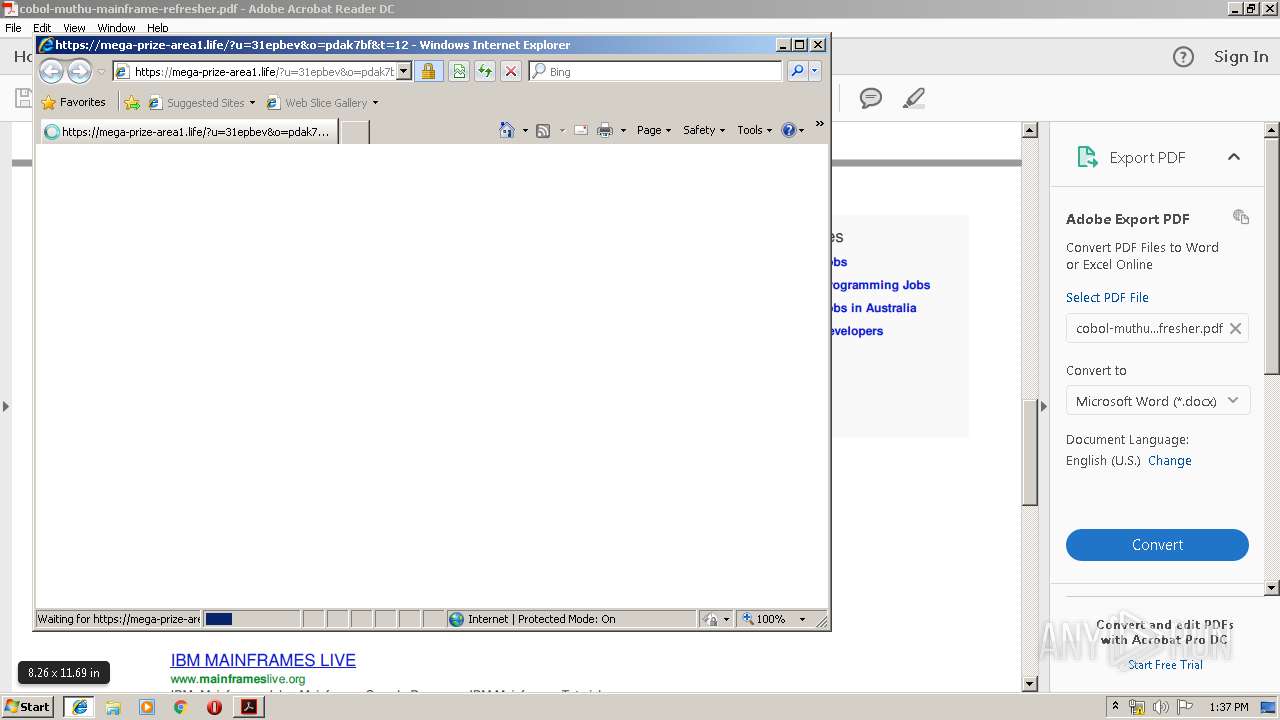1280x720 pixels.
Task: Click the IE Help question mark icon
Action: [789, 130]
